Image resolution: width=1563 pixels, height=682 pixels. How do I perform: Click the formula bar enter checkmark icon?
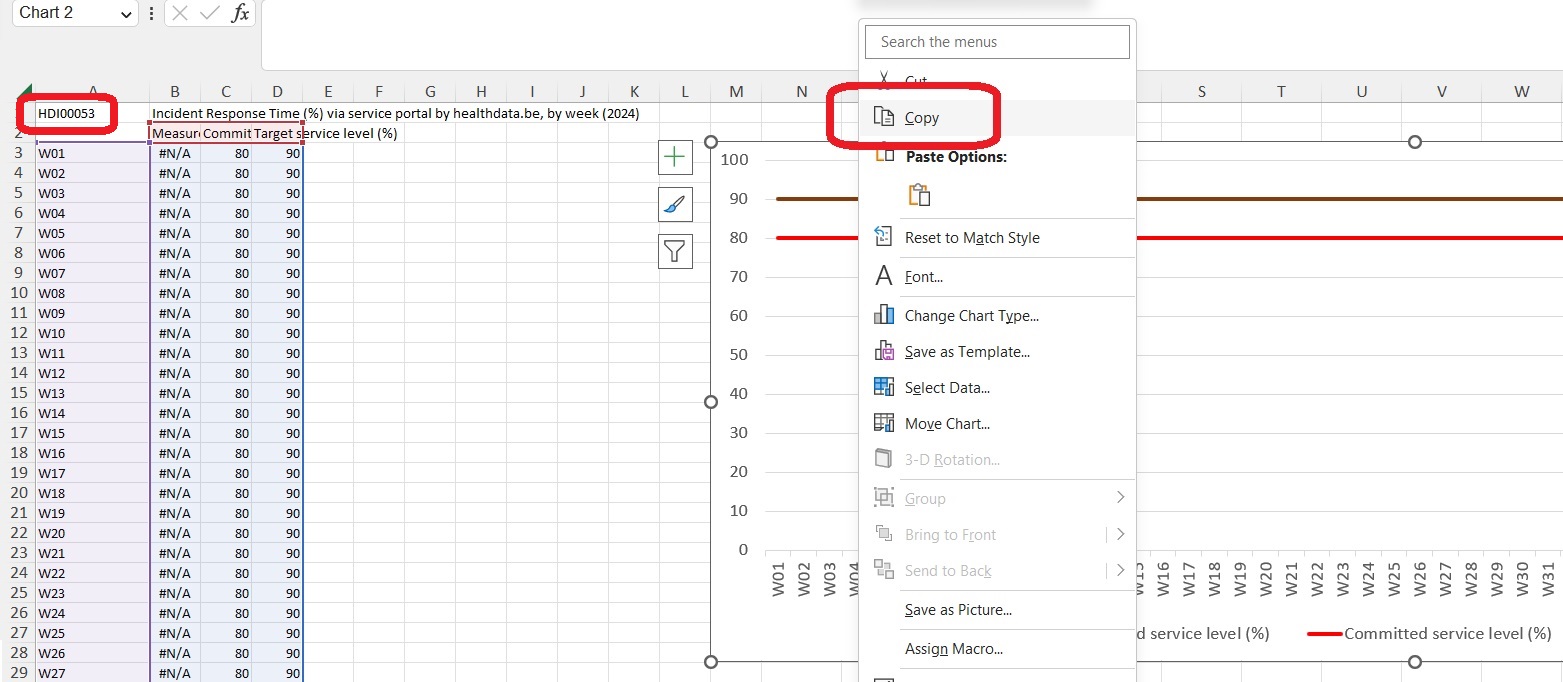pyautogui.click(x=210, y=13)
